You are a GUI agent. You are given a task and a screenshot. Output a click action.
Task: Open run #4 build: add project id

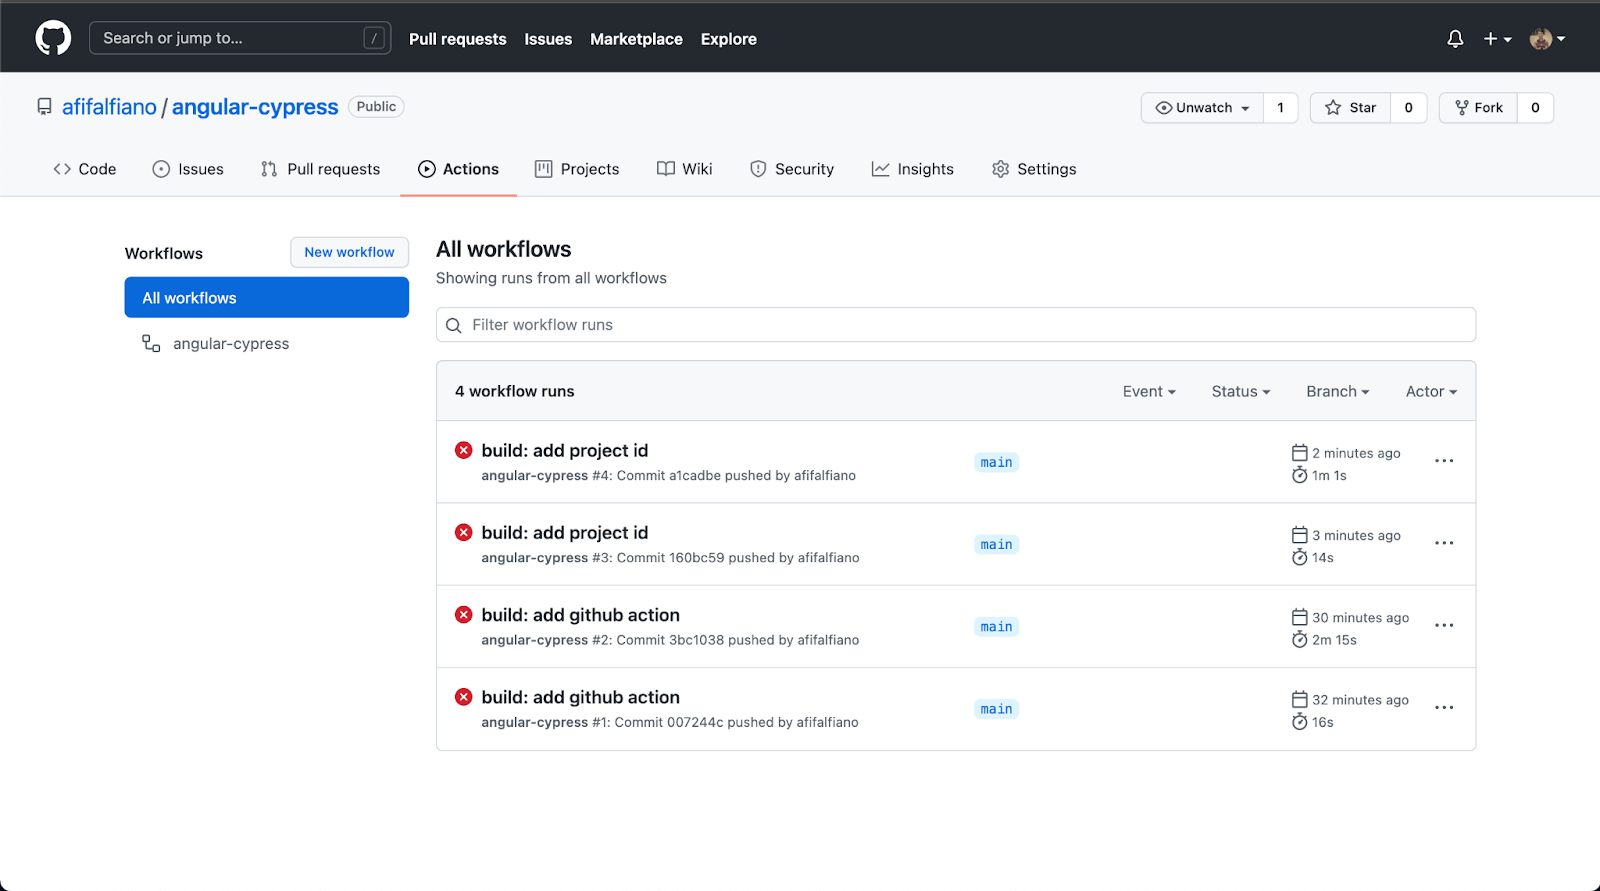(565, 450)
